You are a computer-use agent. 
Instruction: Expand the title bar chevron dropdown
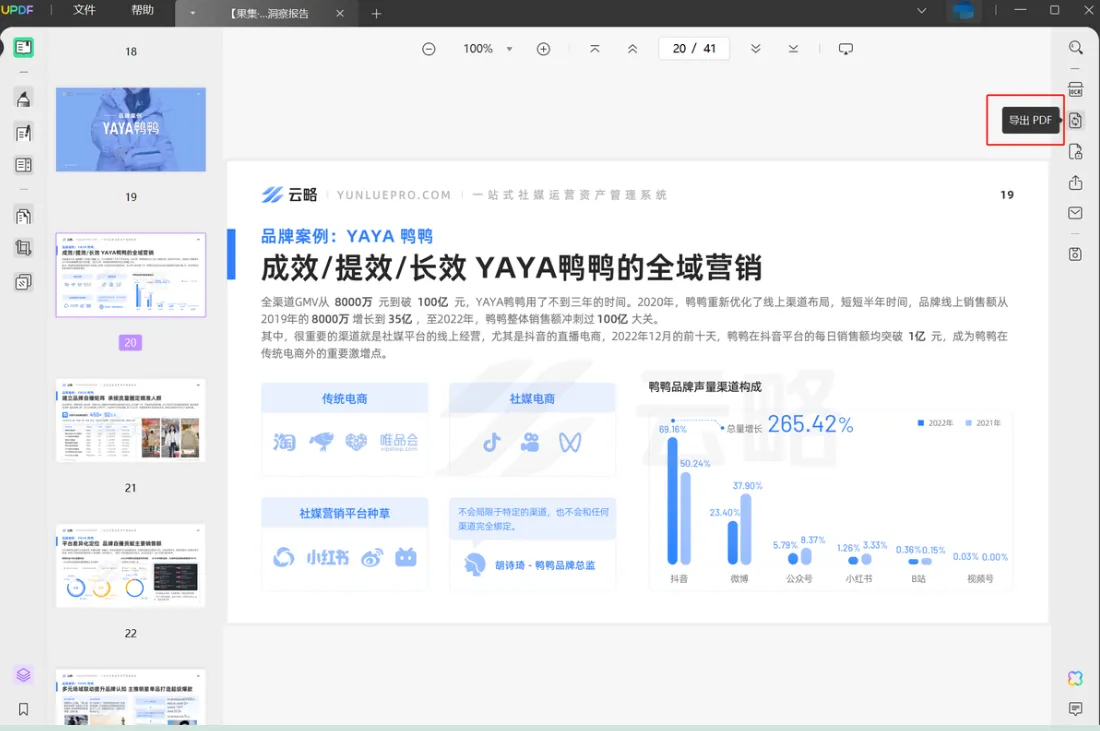coord(922,11)
